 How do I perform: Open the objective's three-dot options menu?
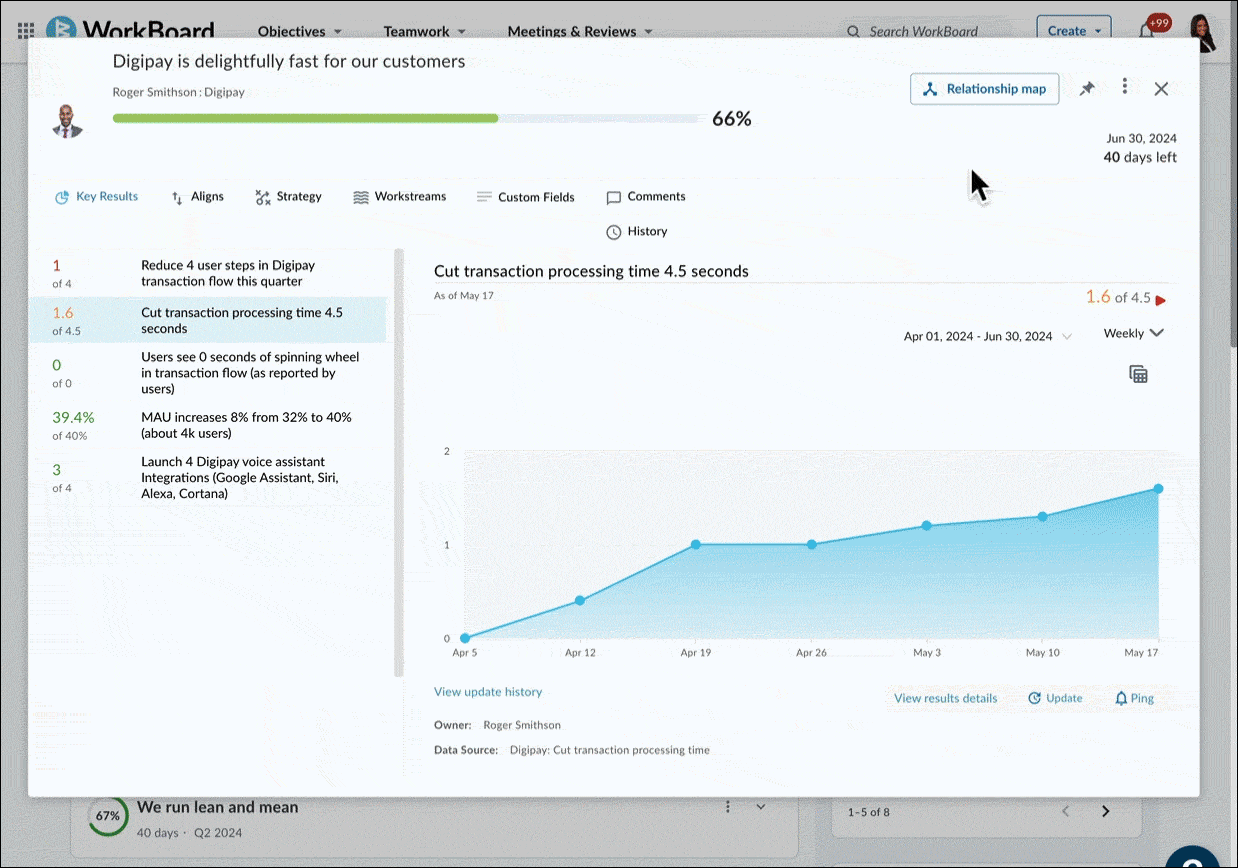click(x=1125, y=87)
